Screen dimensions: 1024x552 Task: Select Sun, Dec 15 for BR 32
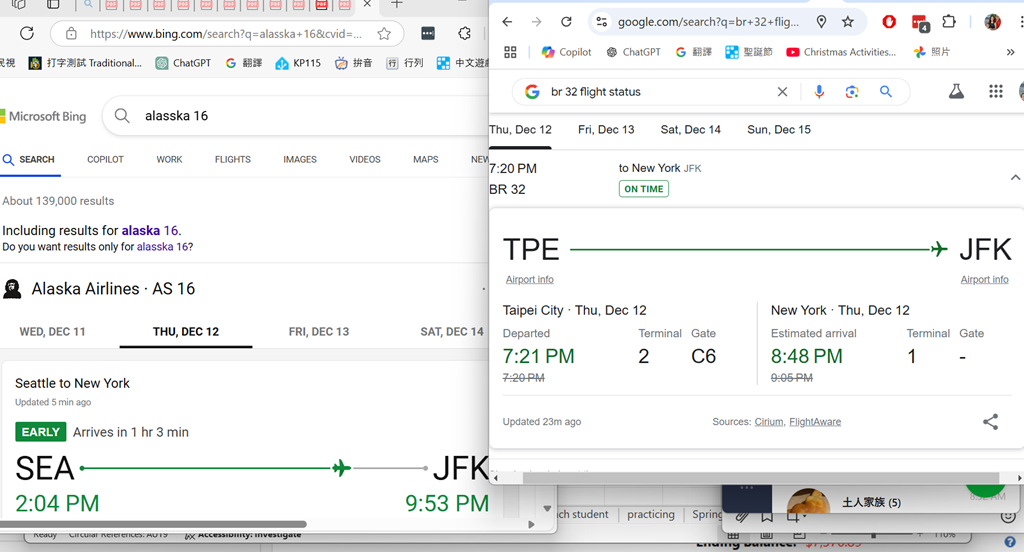[x=779, y=129]
